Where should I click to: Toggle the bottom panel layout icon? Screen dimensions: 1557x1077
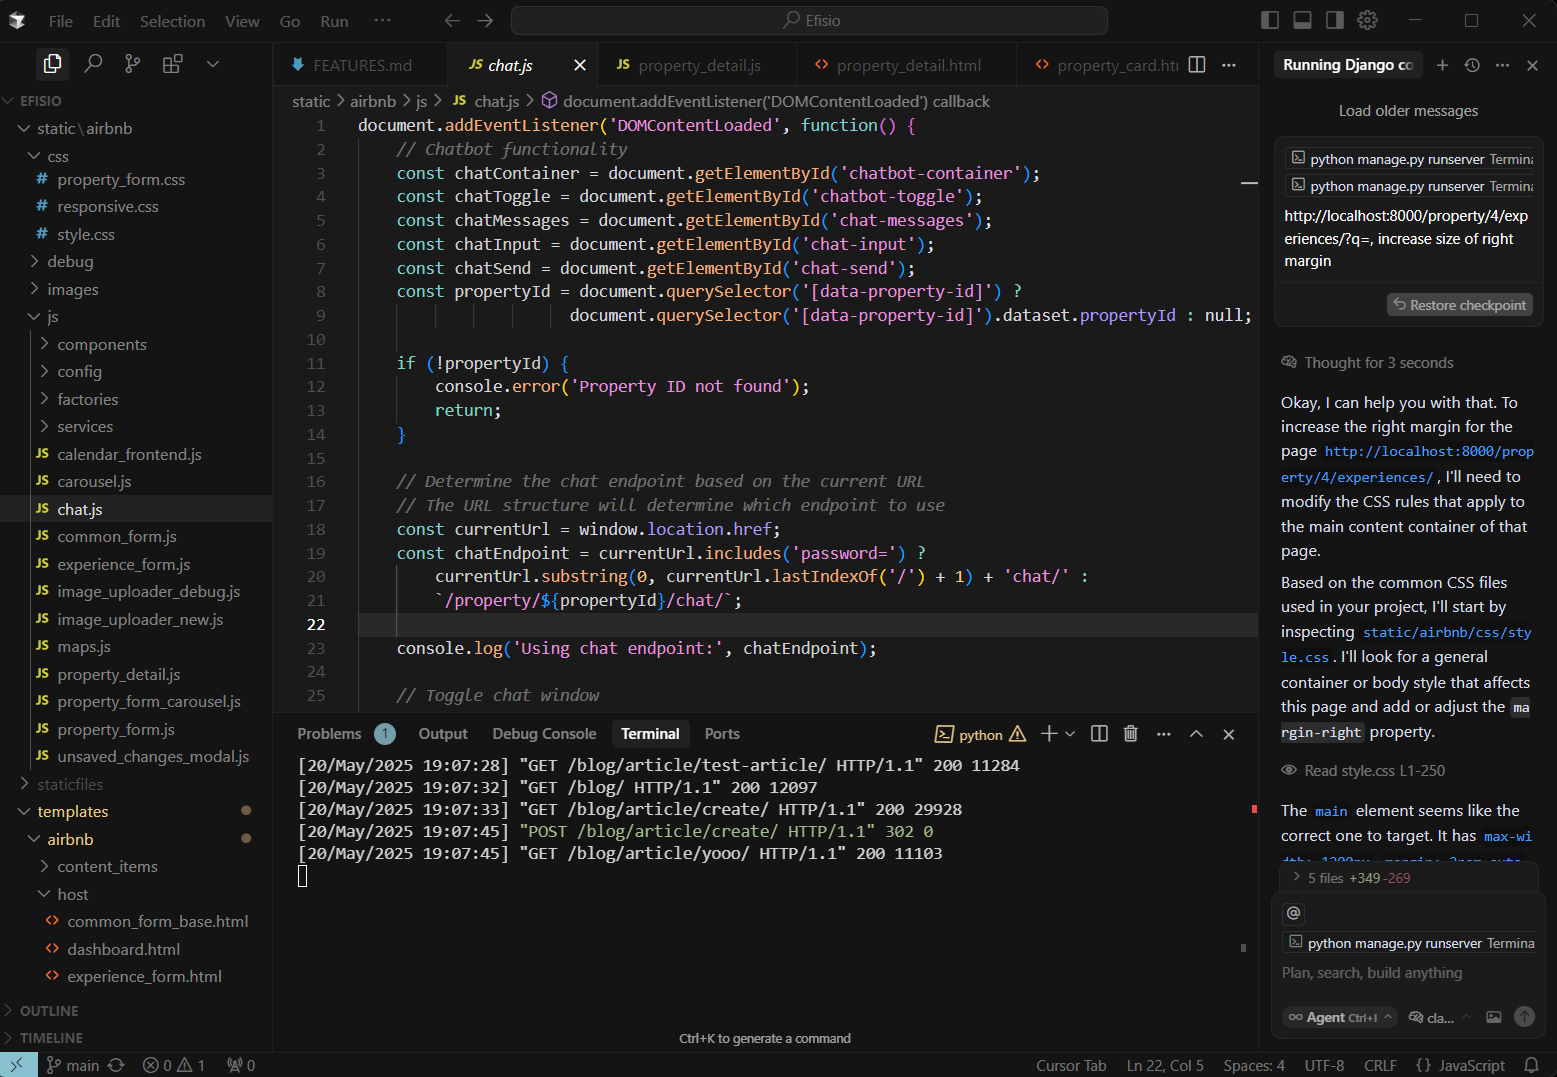click(x=1302, y=20)
